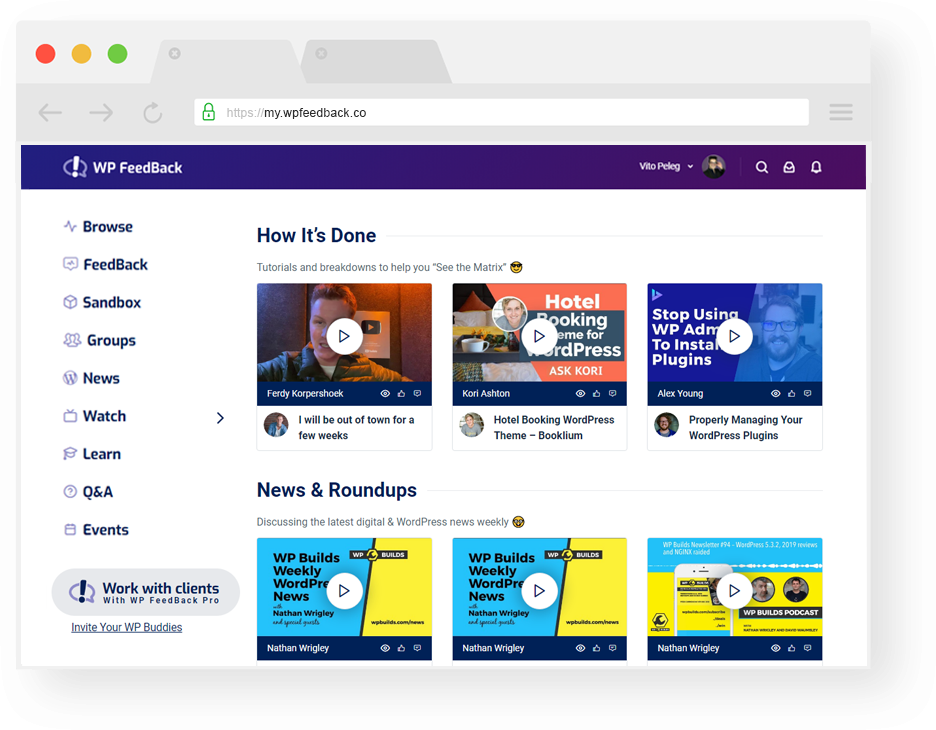Open the notifications bell icon

coord(816,167)
